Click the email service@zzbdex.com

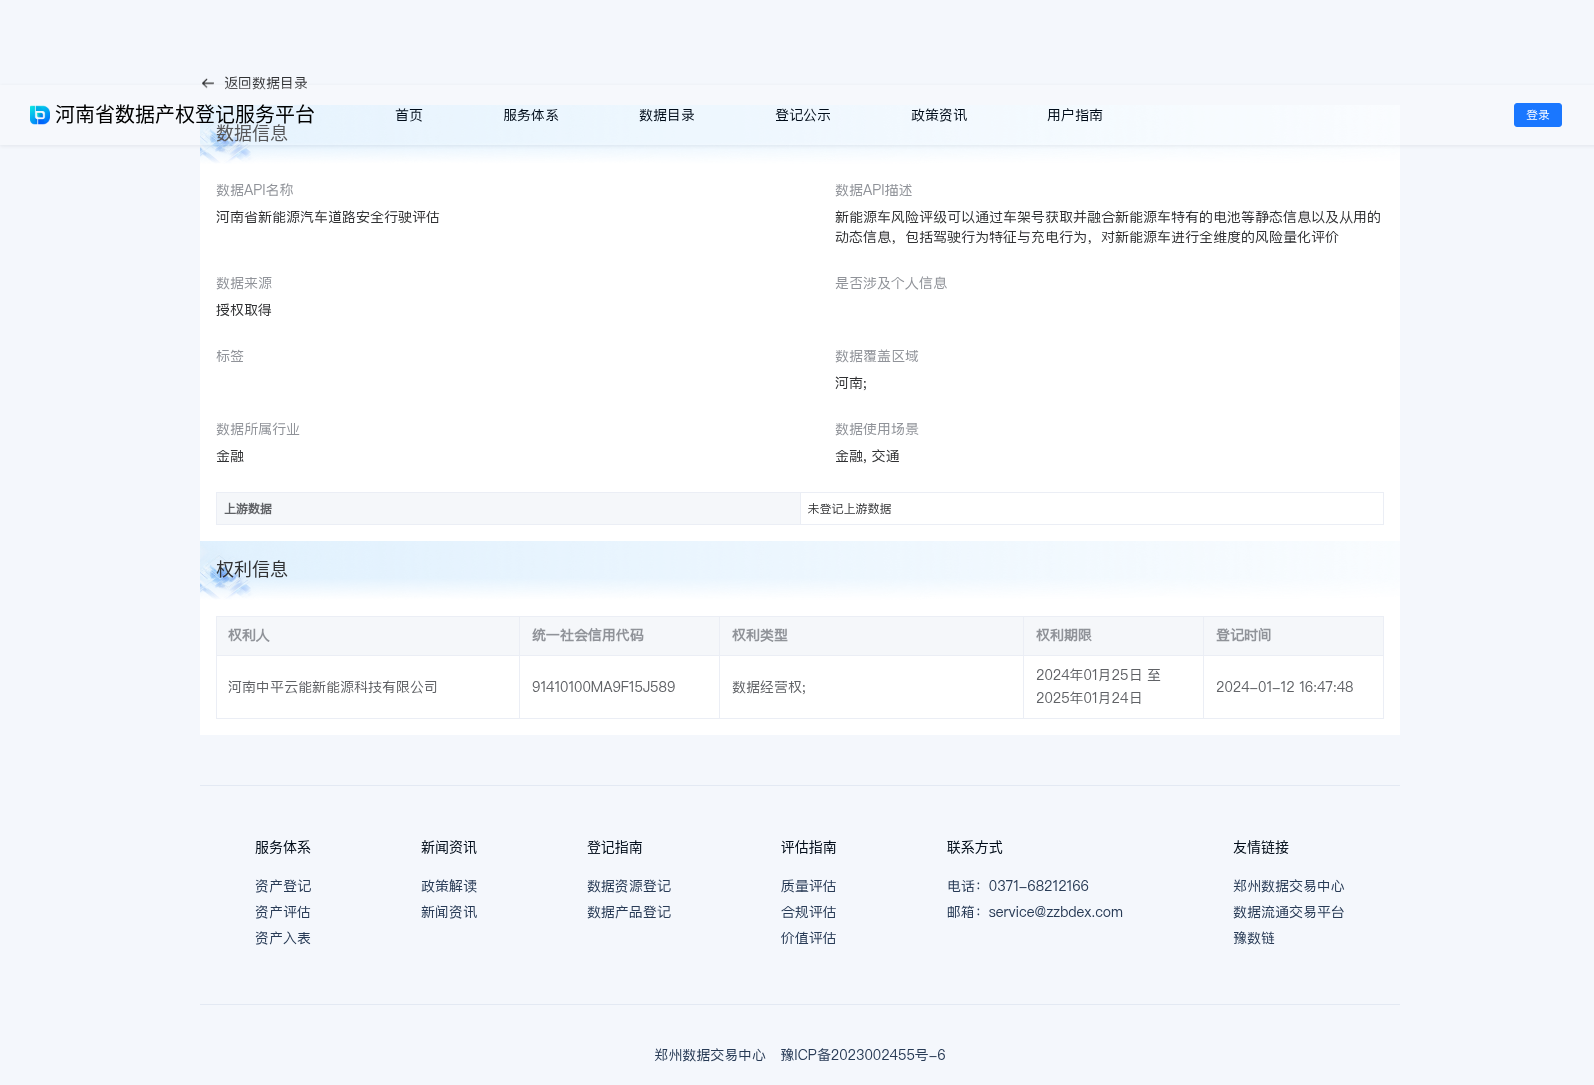pyautogui.click(x=1056, y=912)
